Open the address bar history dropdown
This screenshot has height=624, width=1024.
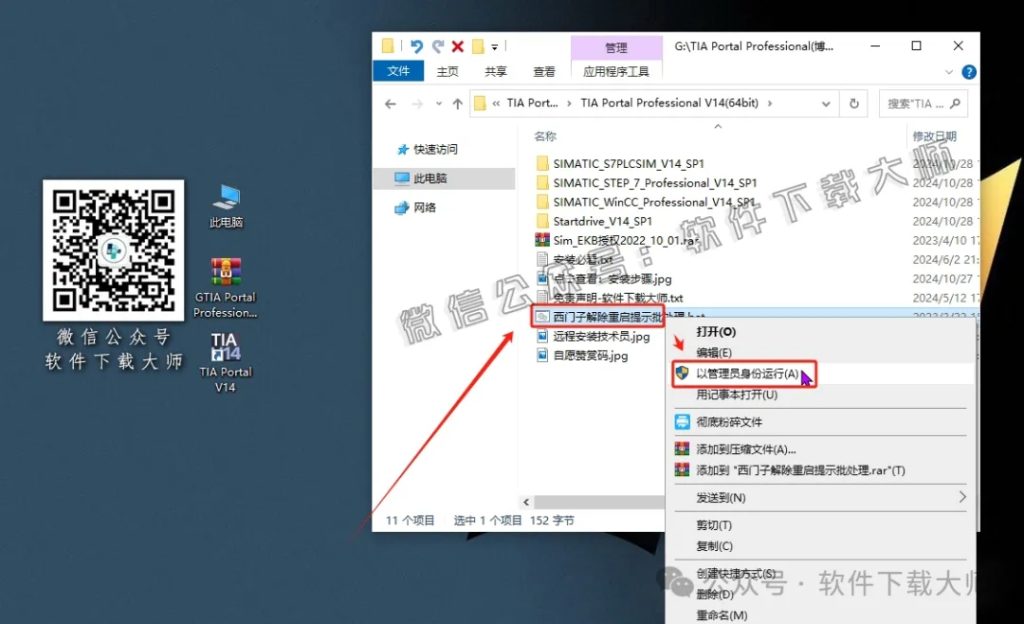click(x=826, y=104)
